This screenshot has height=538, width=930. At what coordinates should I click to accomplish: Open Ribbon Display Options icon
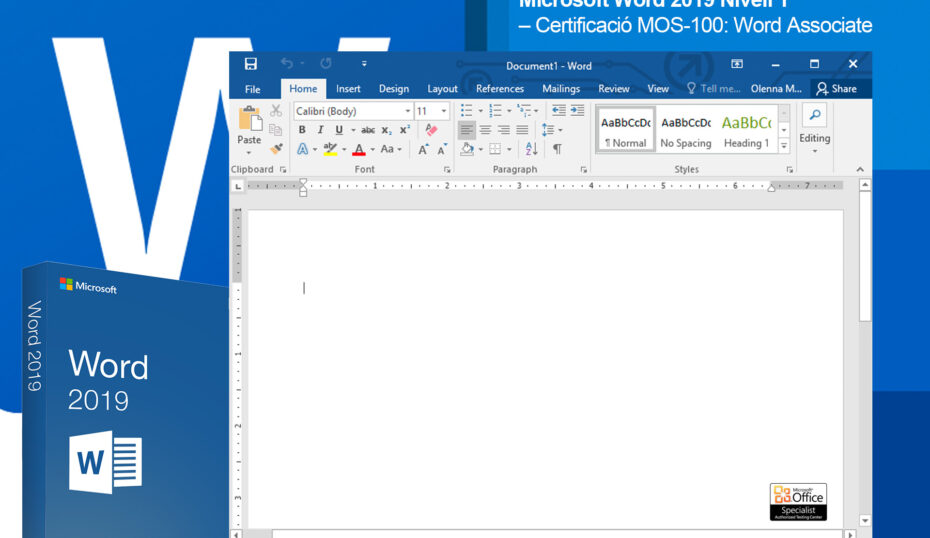(x=737, y=64)
